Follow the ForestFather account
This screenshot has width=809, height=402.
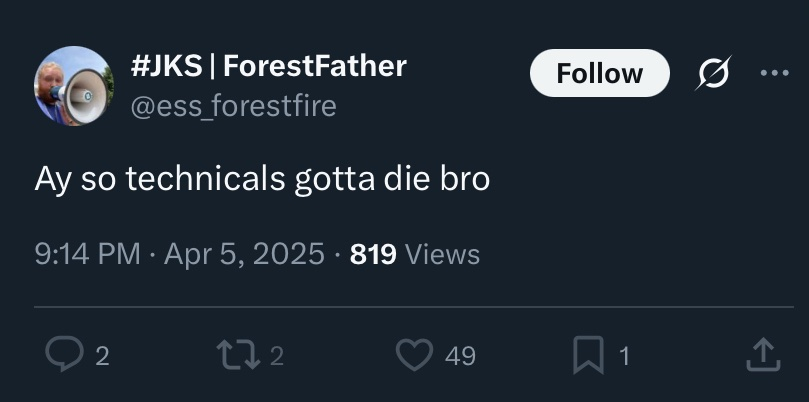pyautogui.click(x=599, y=73)
